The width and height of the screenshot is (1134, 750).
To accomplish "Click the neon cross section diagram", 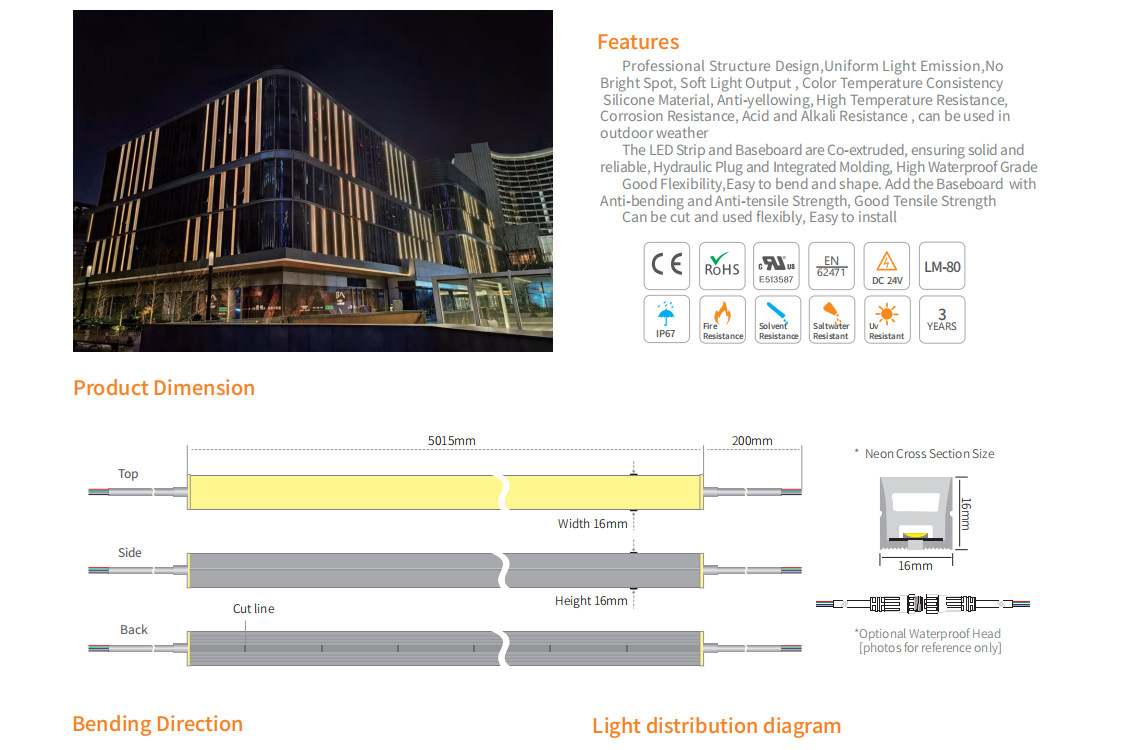I will (914, 513).
